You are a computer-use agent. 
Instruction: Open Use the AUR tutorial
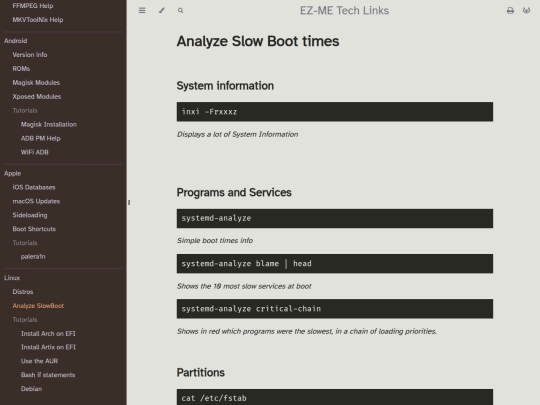tap(40, 361)
